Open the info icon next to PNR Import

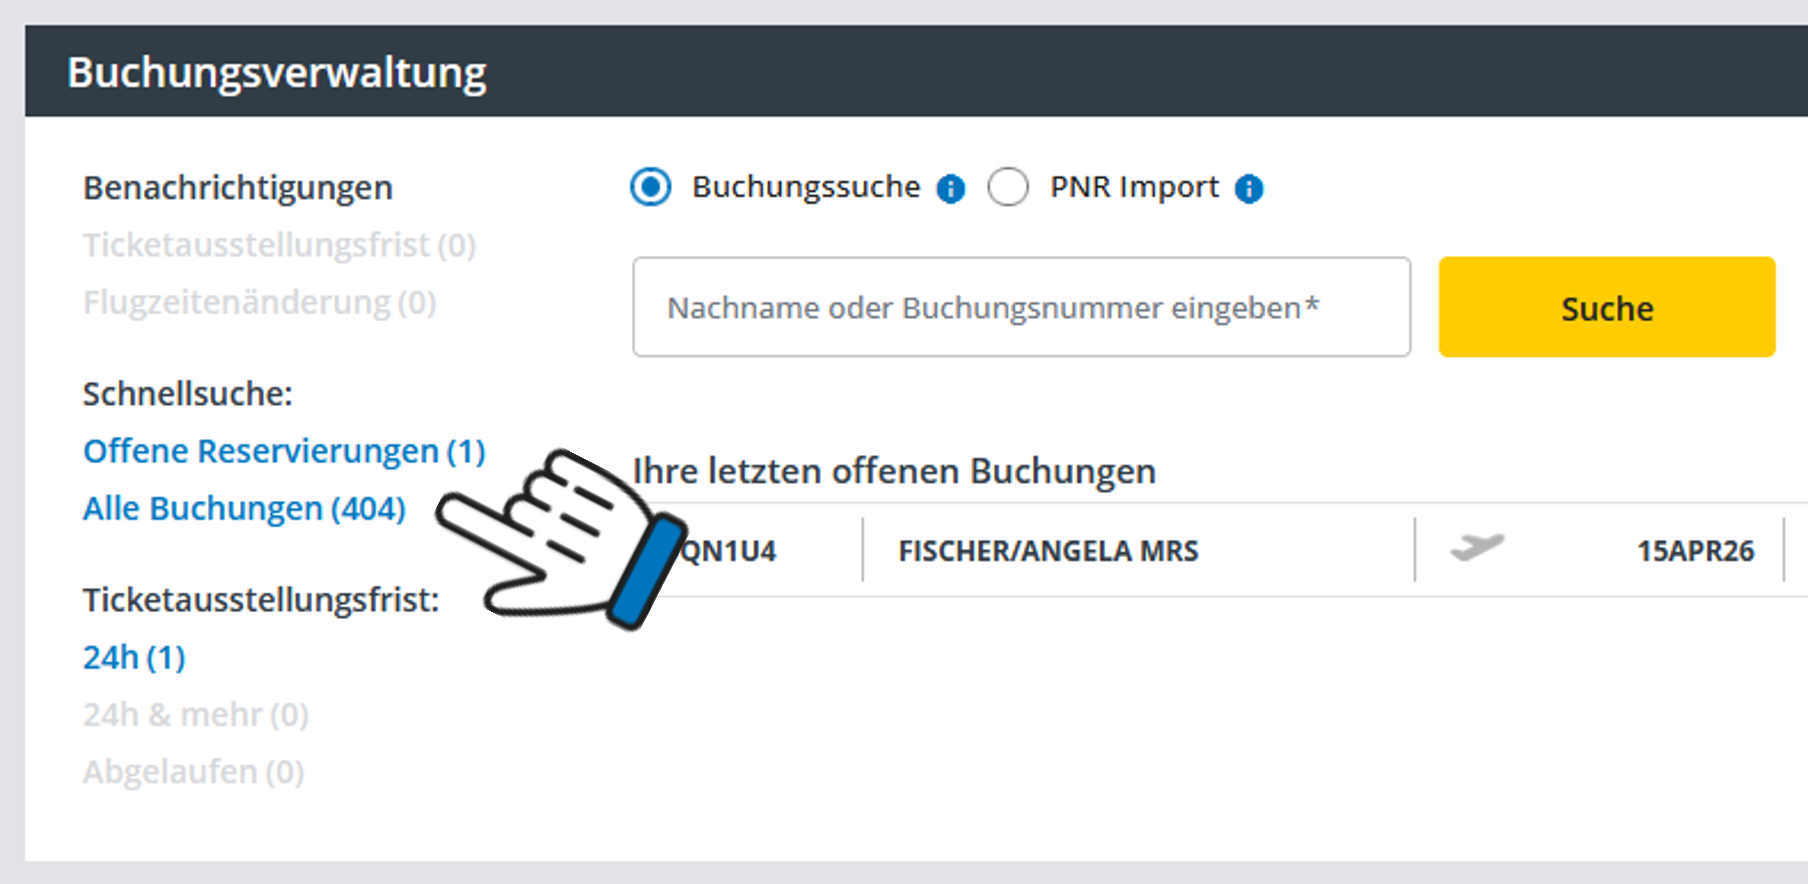pyautogui.click(x=1249, y=188)
